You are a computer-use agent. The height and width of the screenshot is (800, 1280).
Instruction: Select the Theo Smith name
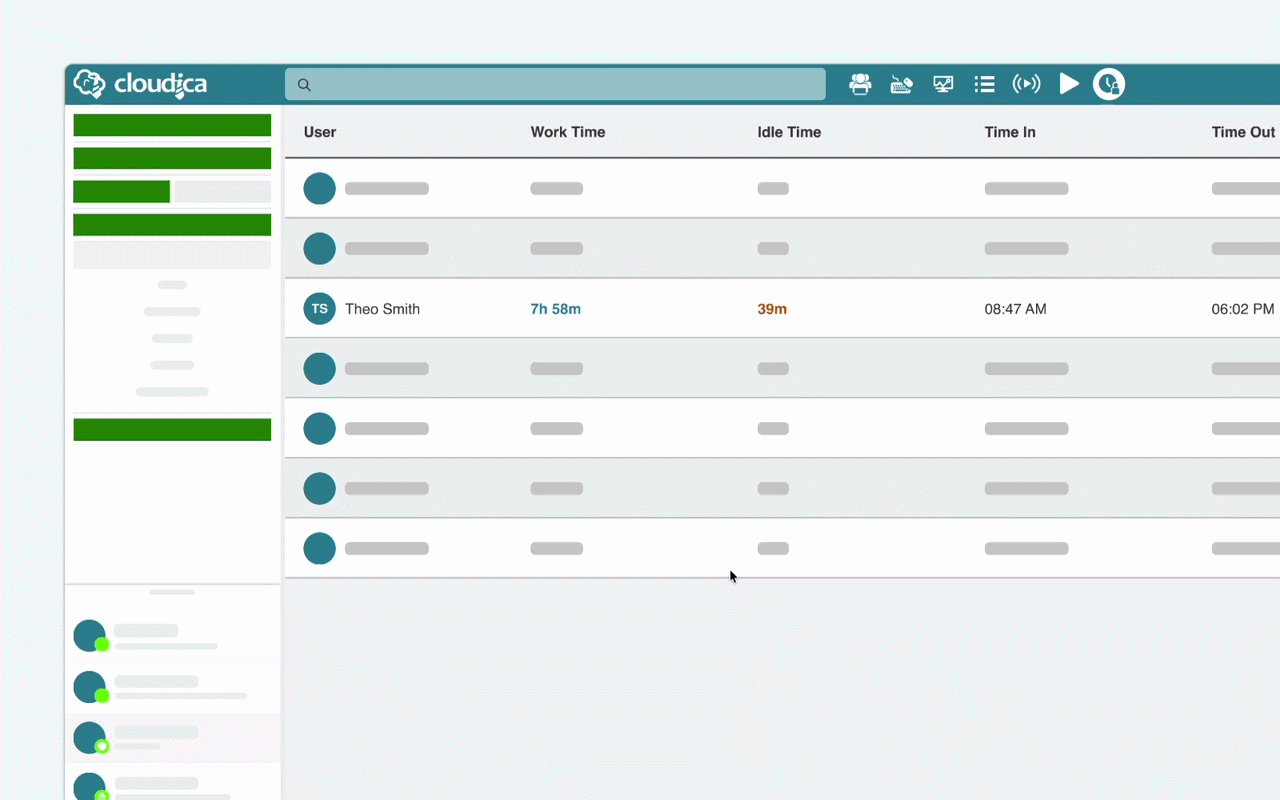point(382,309)
